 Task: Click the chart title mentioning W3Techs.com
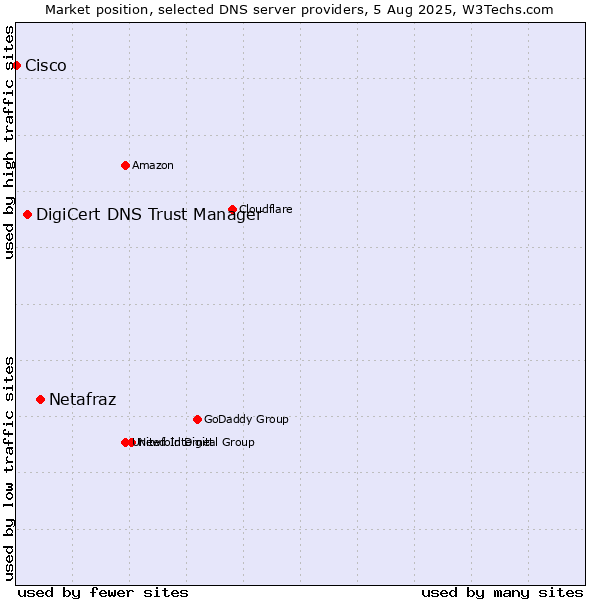299,10
